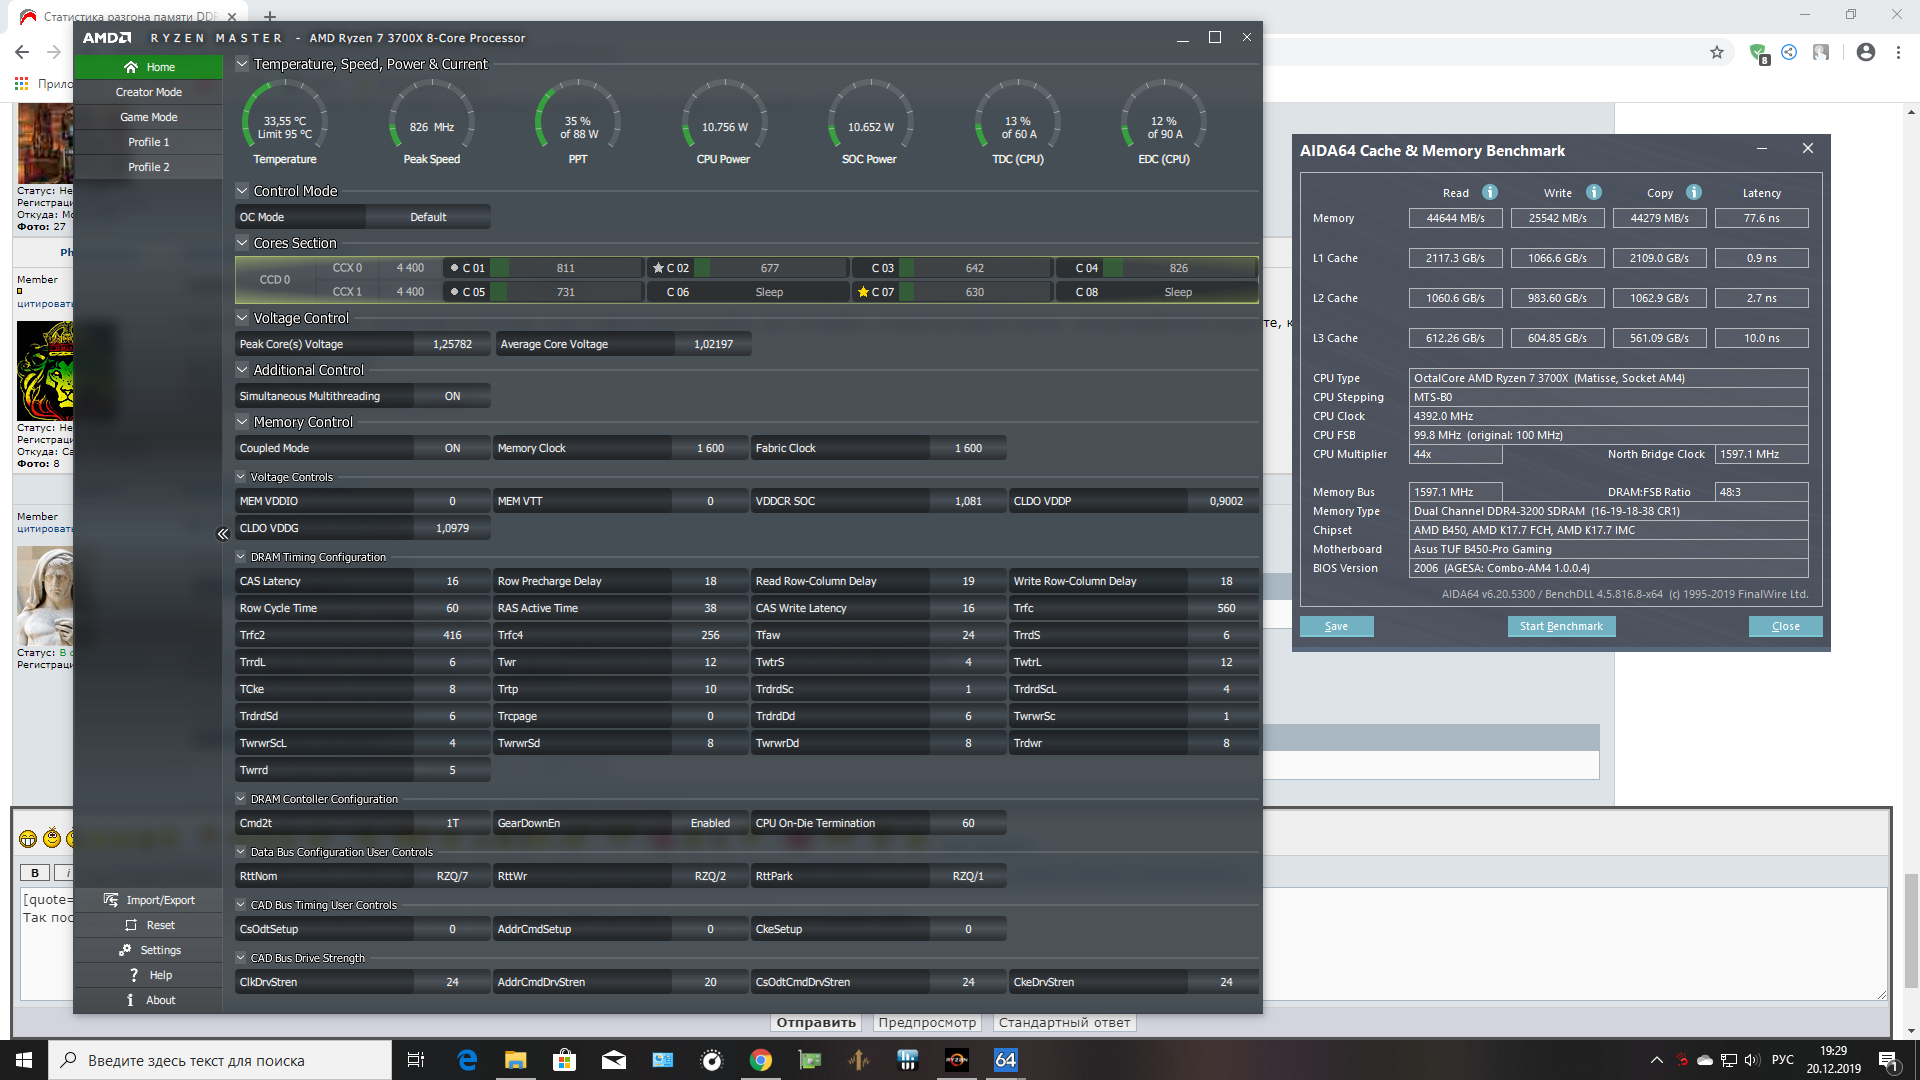This screenshot has width=1920, height=1080.
Task: Click the Import/Export icon
Action: pos(111,900)
